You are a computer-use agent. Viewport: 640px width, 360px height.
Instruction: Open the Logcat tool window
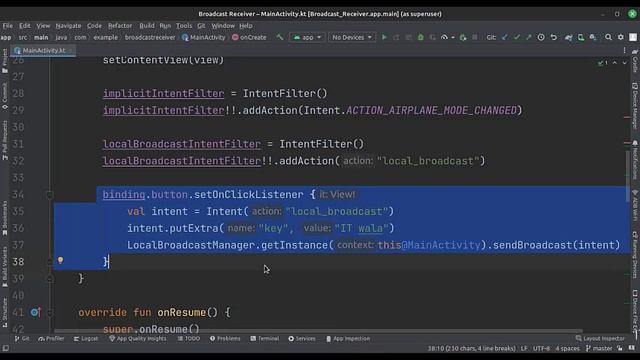86,338
